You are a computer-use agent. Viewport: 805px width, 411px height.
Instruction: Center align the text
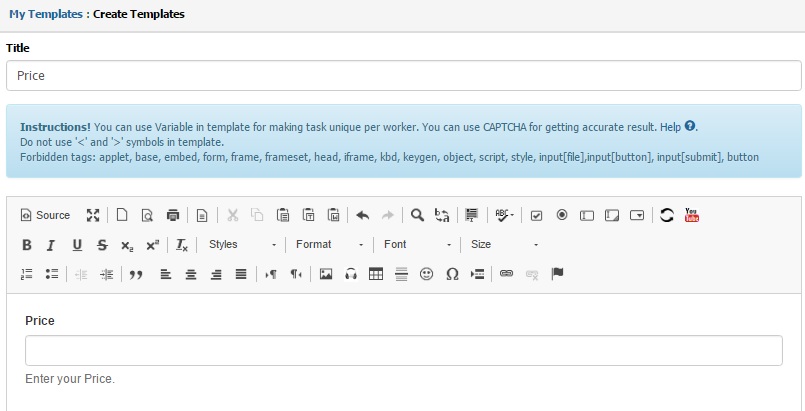pos(191,275)
